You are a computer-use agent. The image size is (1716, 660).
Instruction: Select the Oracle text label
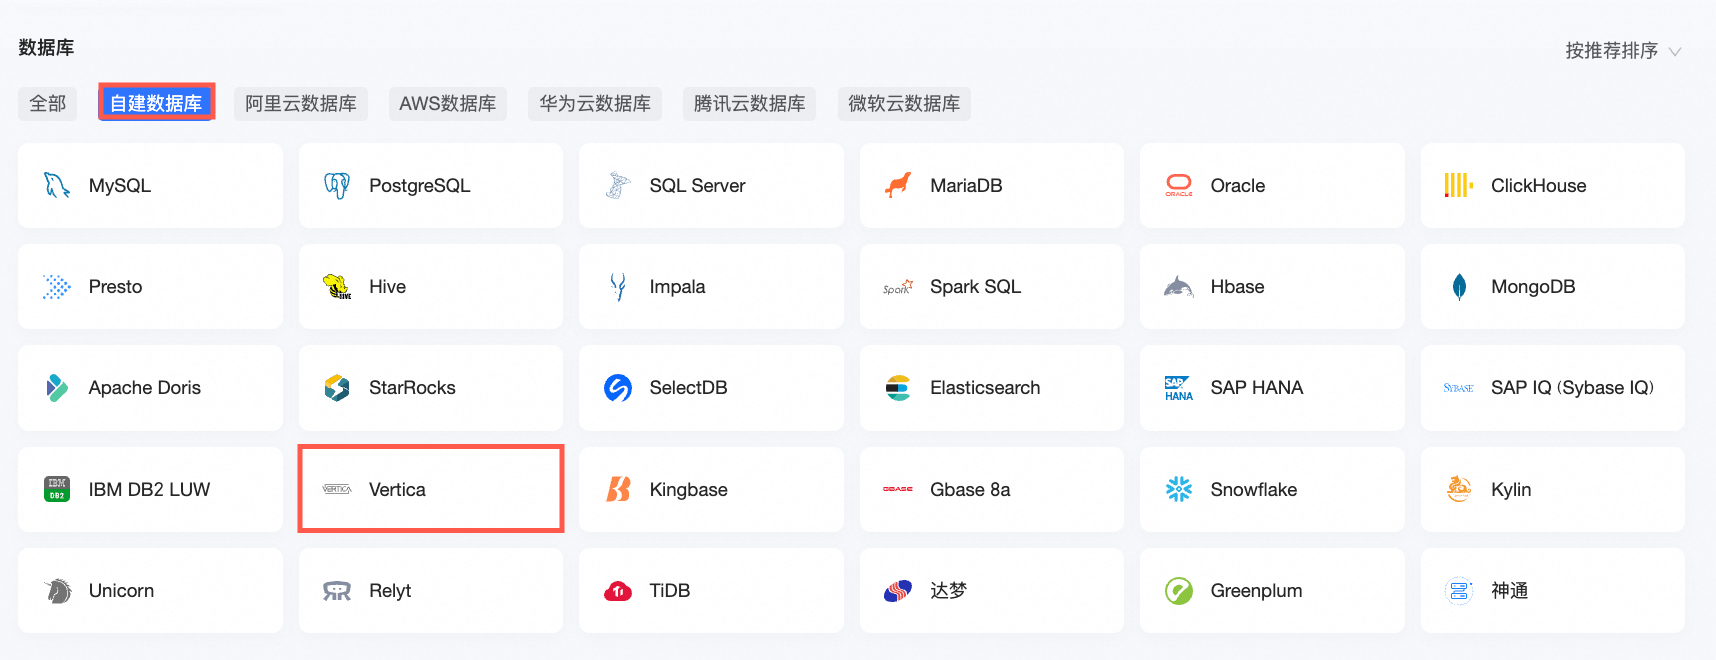1237,185
